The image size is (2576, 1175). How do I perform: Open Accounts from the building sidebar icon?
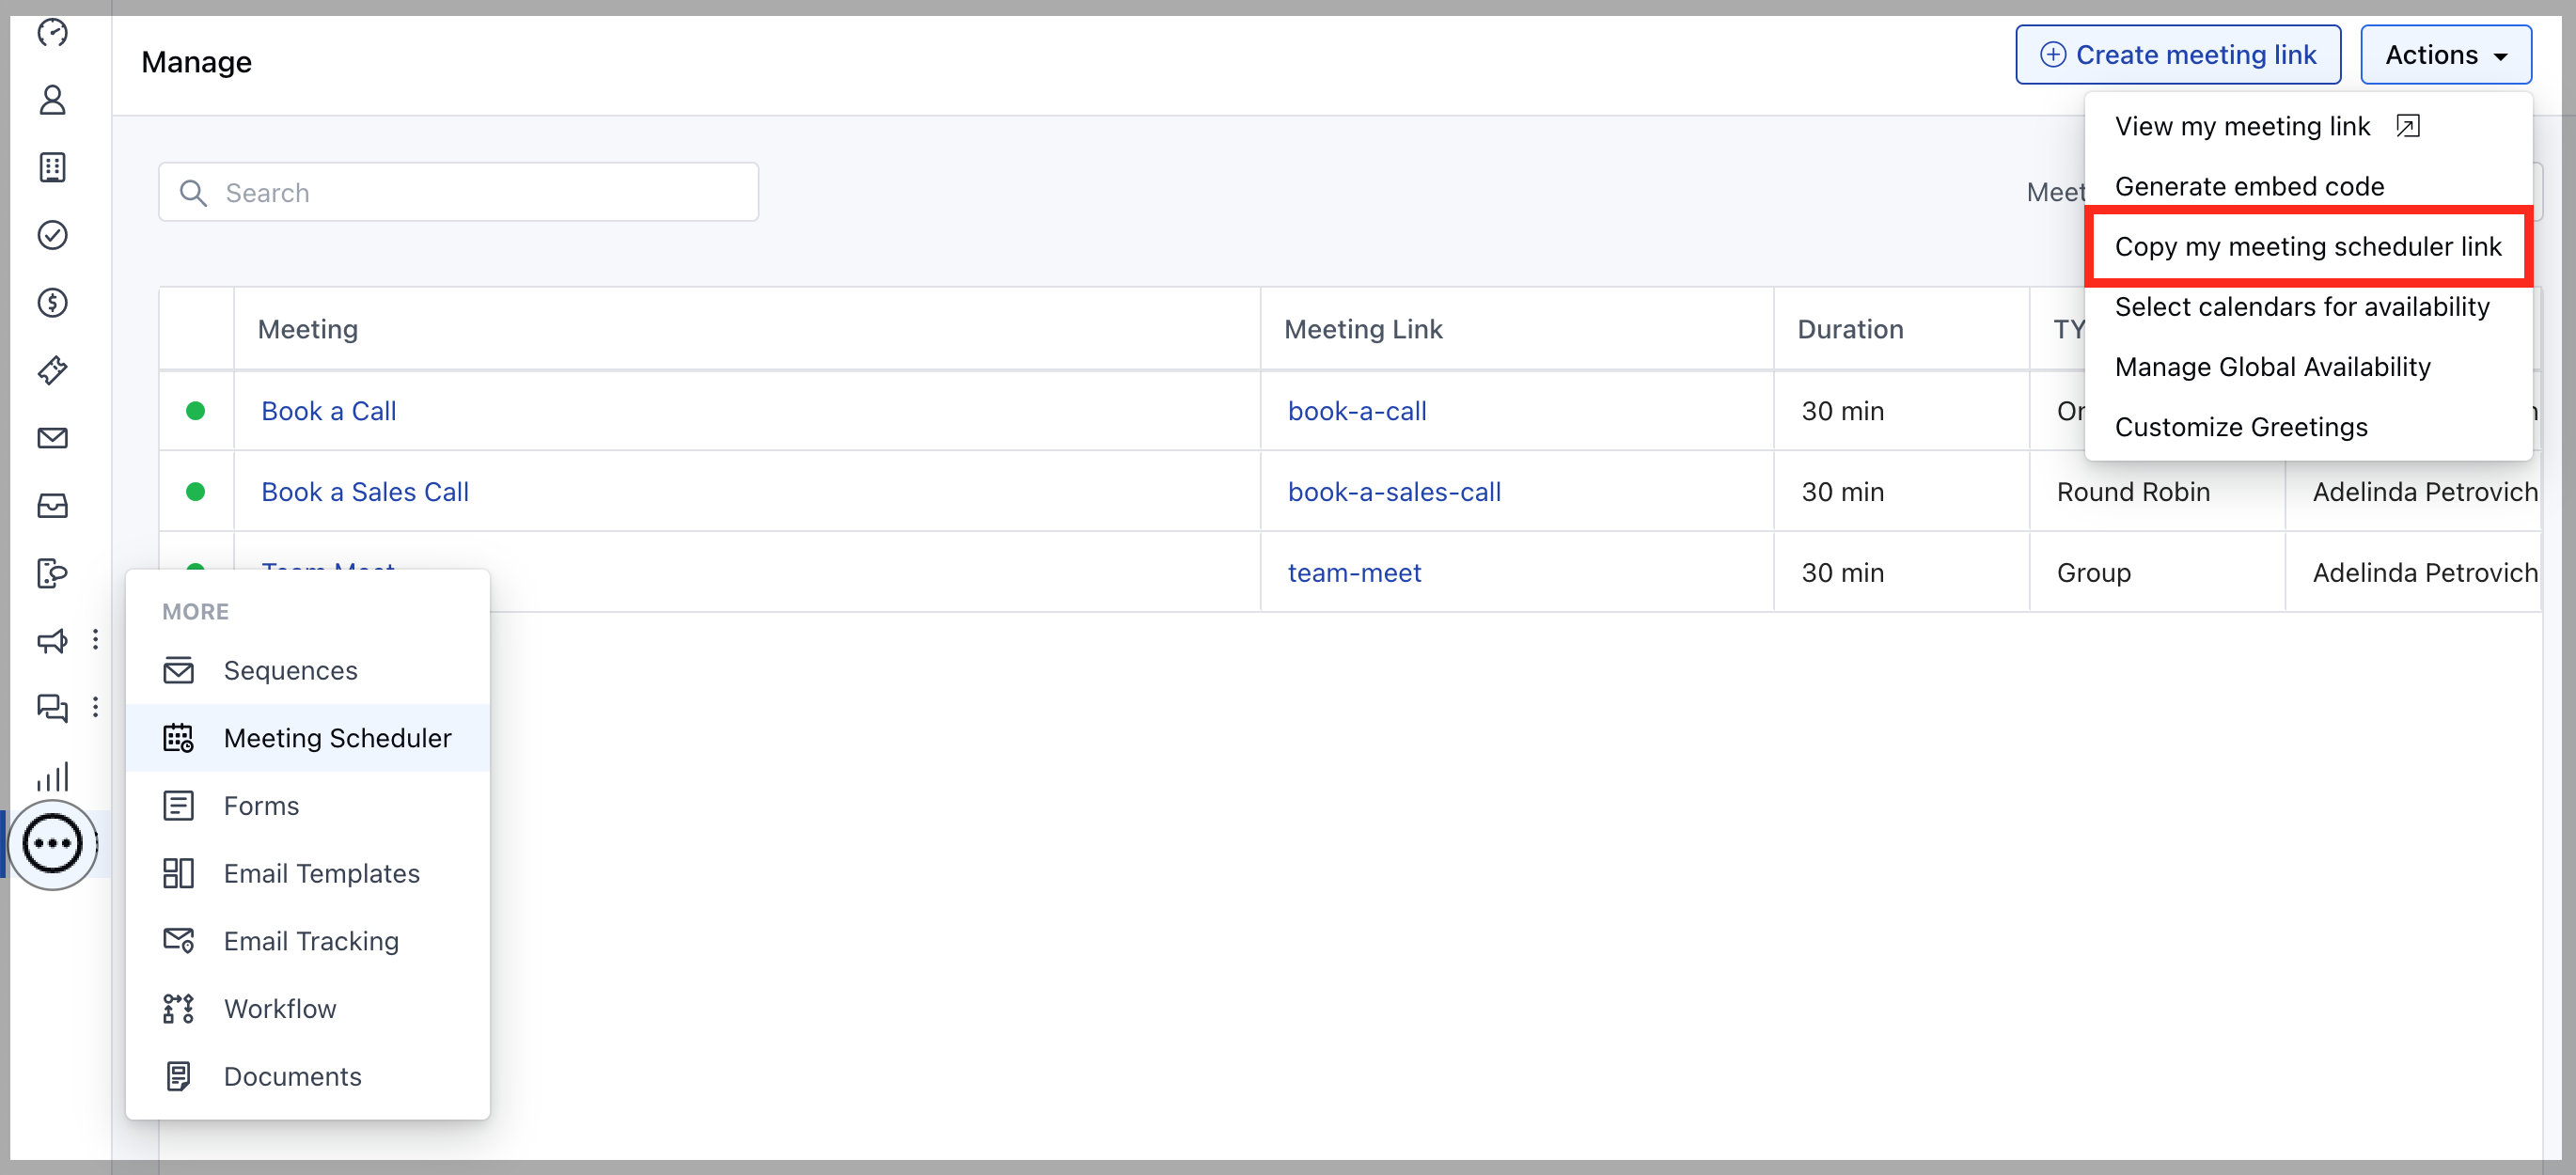[x=52, y=167]
